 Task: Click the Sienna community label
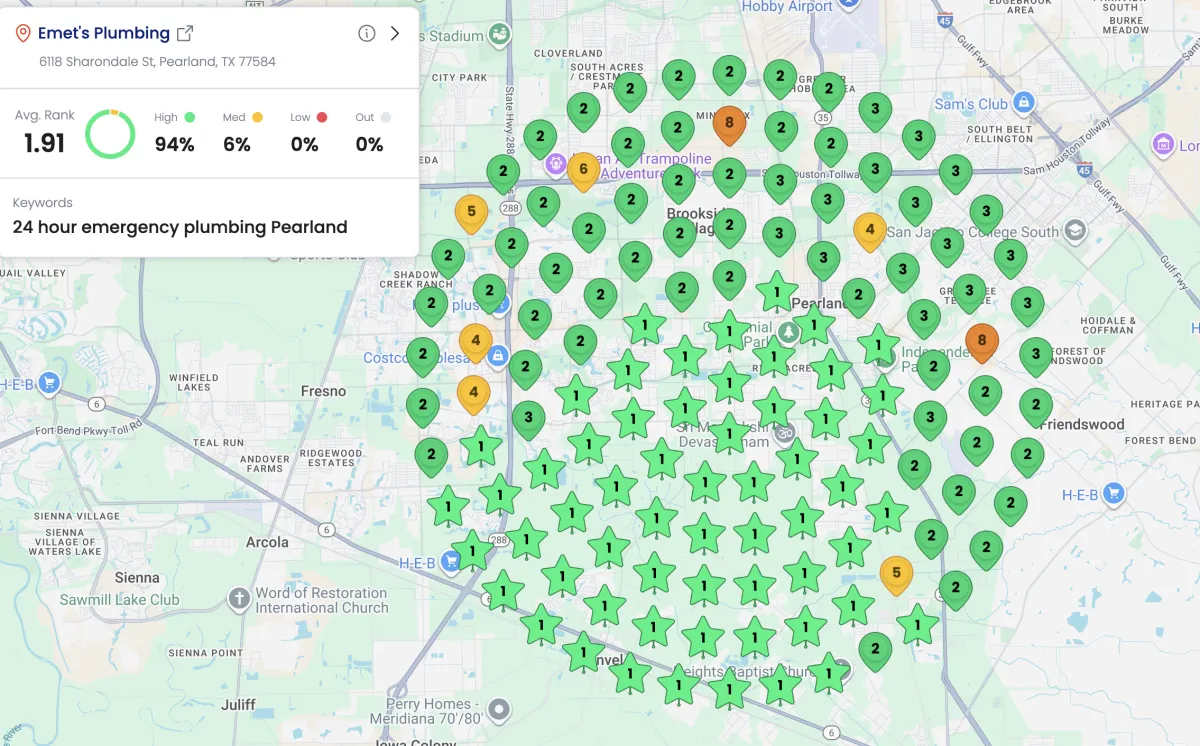137,577
